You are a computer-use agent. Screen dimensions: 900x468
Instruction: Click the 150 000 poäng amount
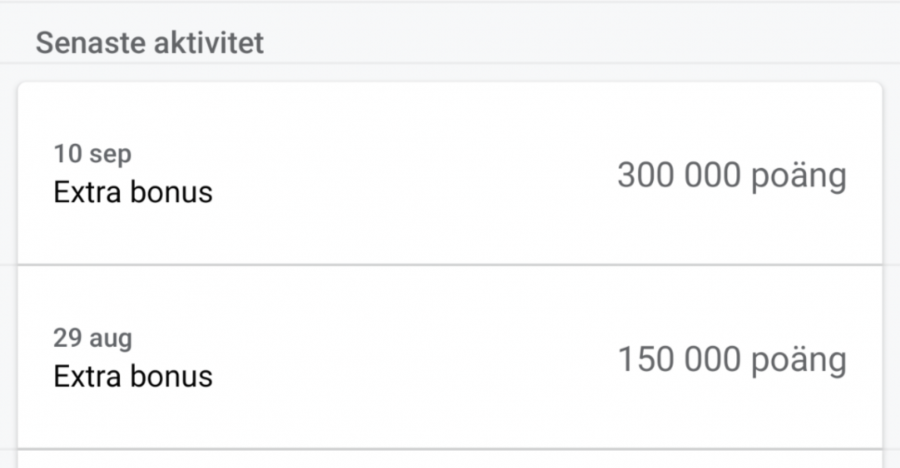point(731,360)
